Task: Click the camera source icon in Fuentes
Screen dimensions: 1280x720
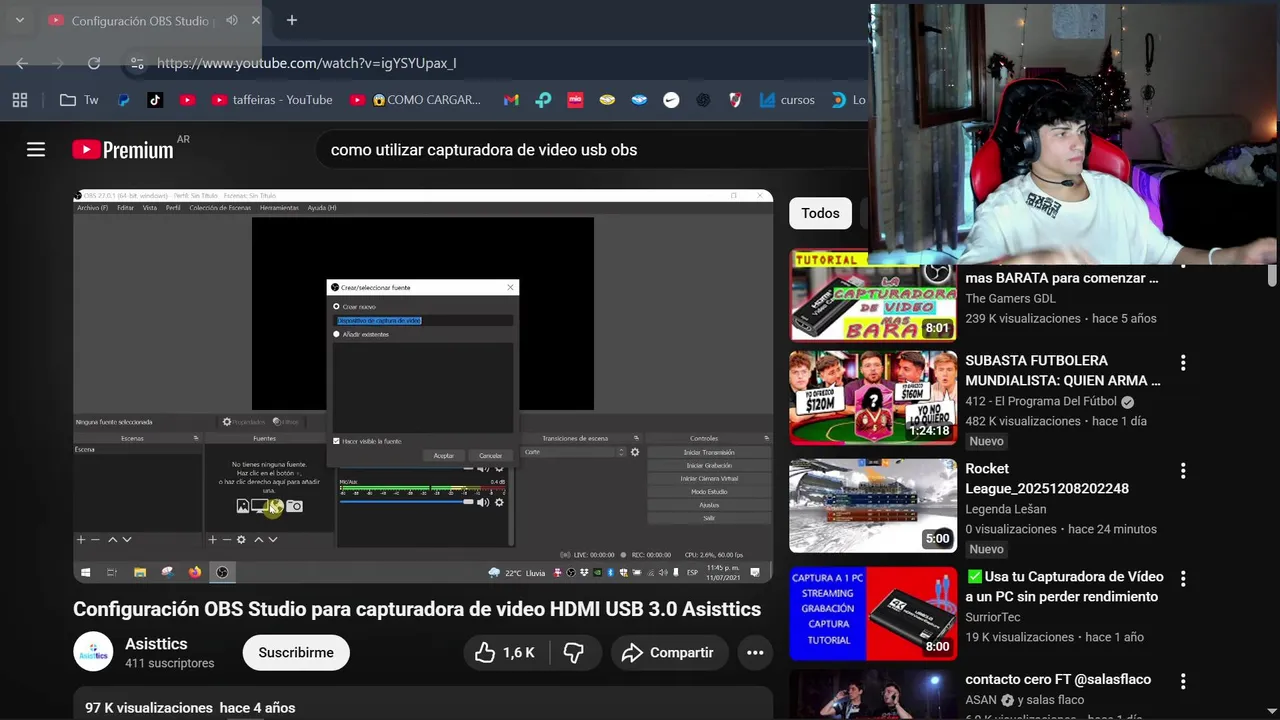Action: coord(294,507)
